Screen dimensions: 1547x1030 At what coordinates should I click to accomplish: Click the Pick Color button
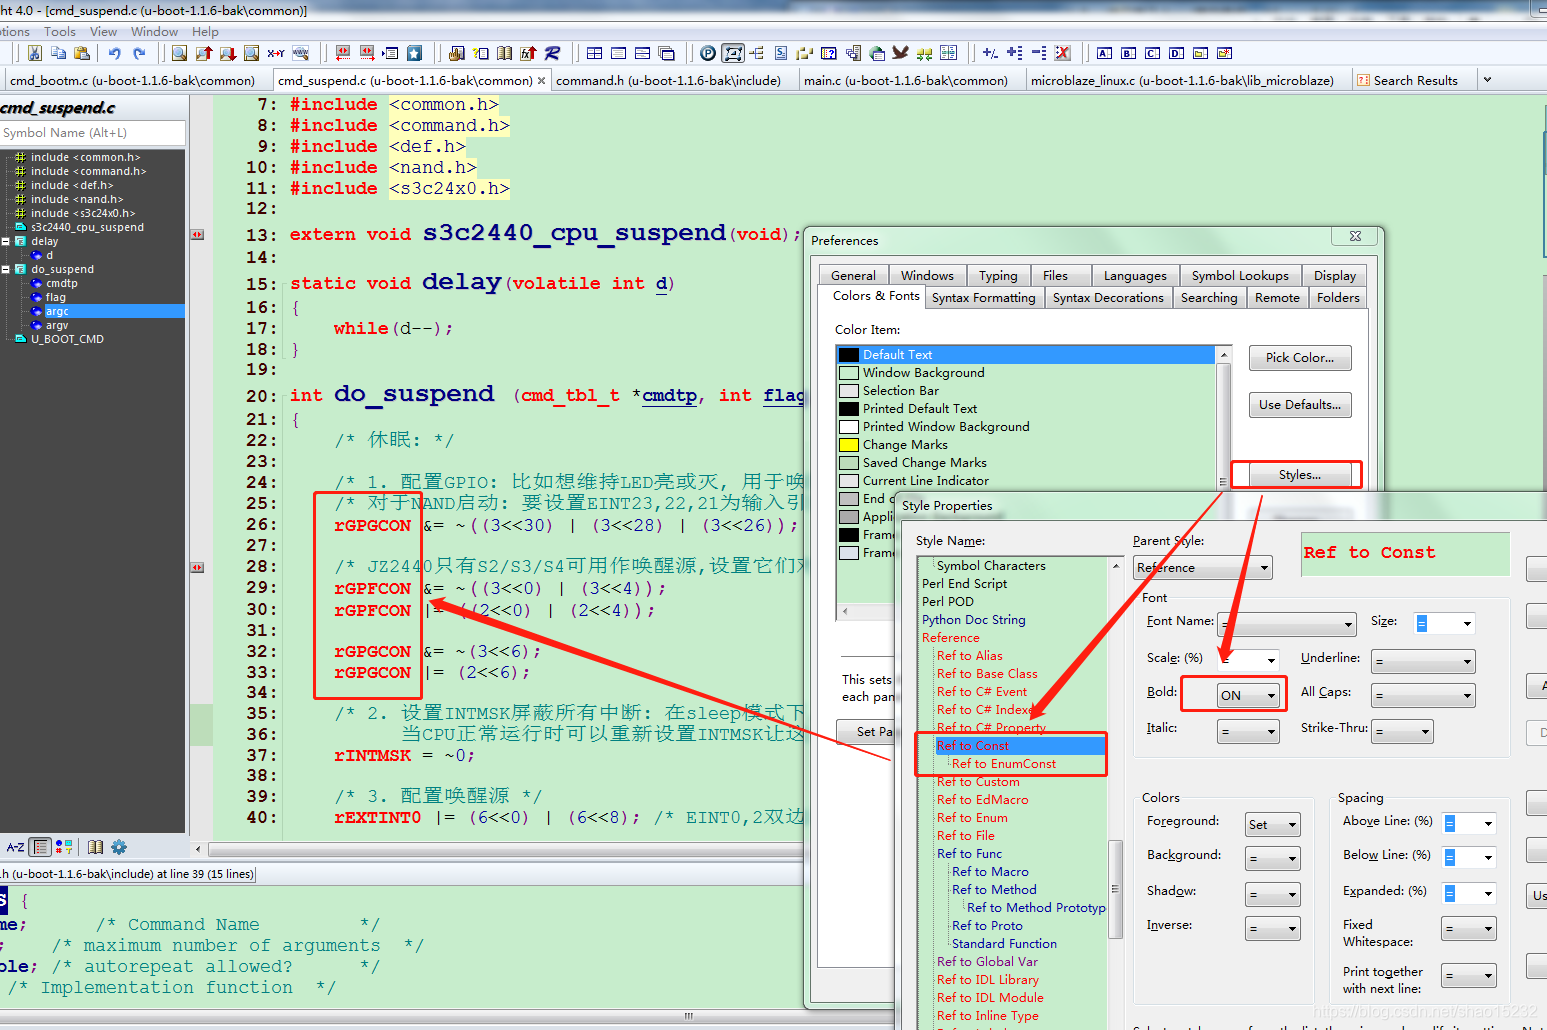pos(1299,358)
